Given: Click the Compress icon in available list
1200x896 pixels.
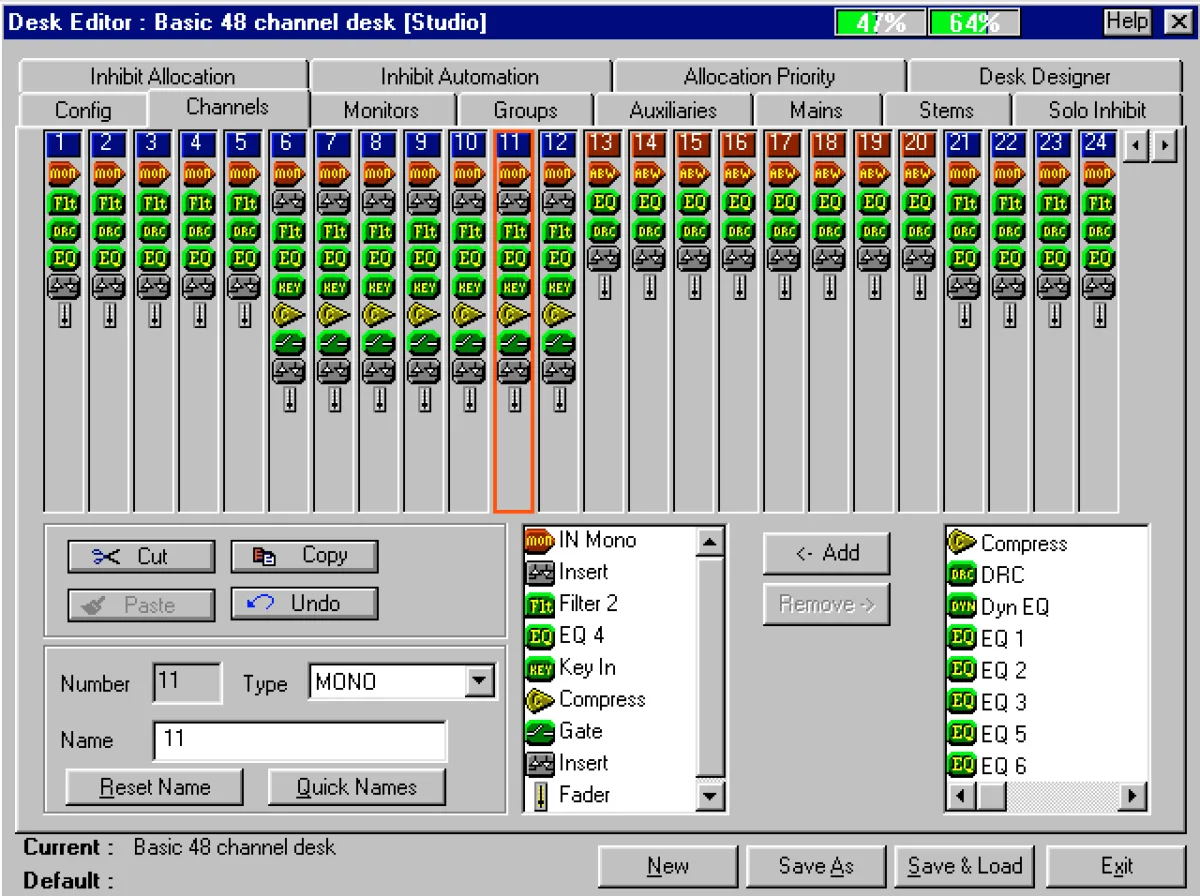Looking at the screenshot, I should tap(962, 543).
